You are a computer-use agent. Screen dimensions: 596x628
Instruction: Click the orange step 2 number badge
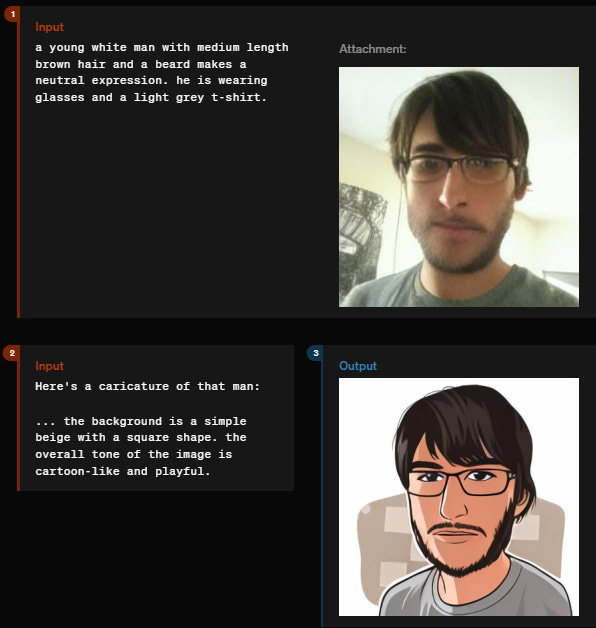click(12, 353)
